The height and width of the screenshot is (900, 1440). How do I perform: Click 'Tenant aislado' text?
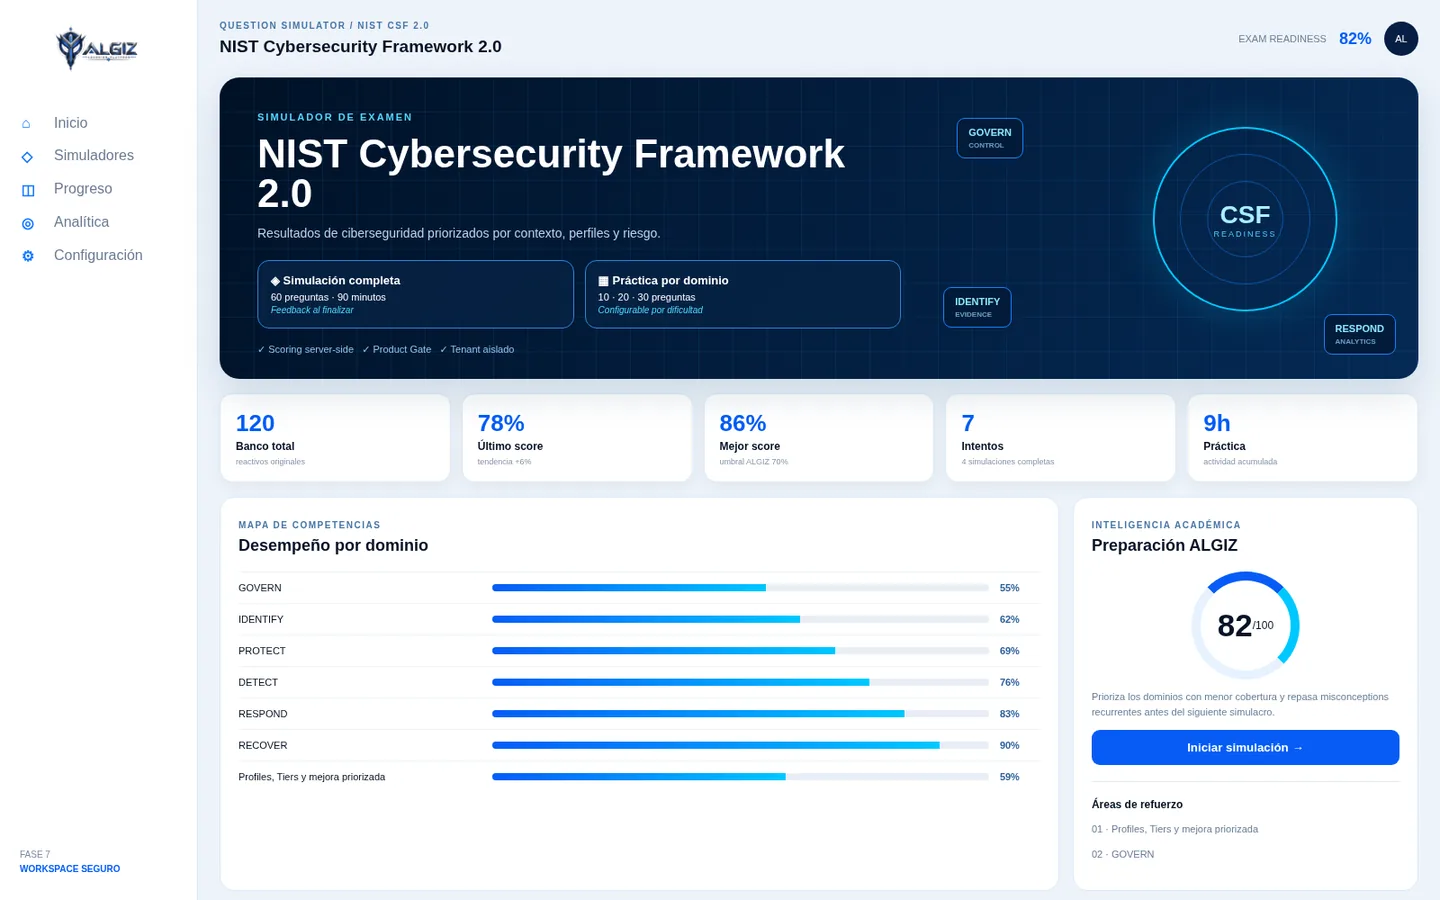[x=477, y=350]
